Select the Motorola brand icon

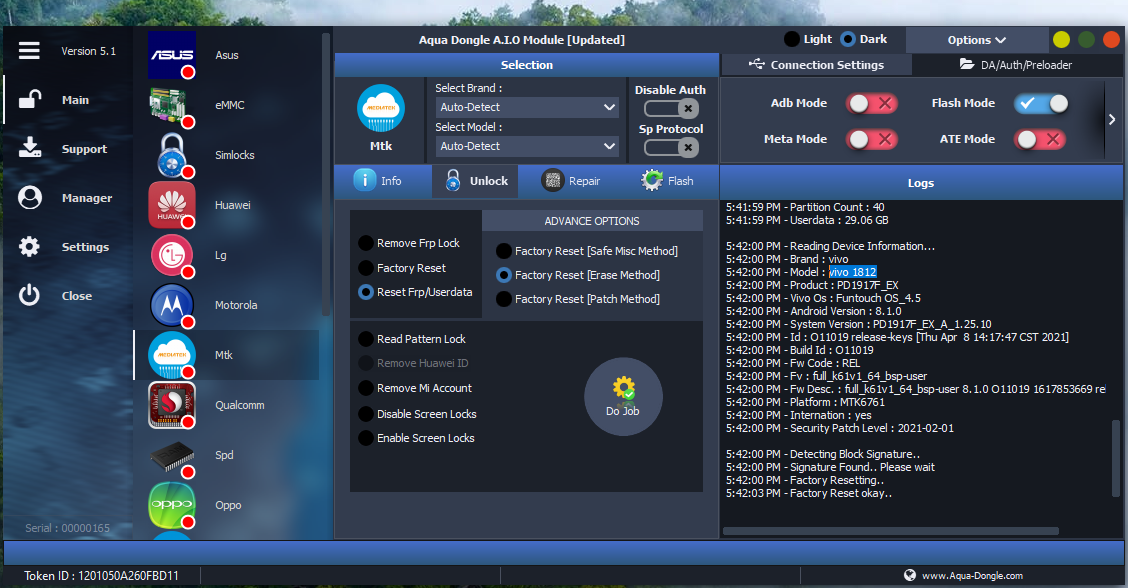point(172,305)
